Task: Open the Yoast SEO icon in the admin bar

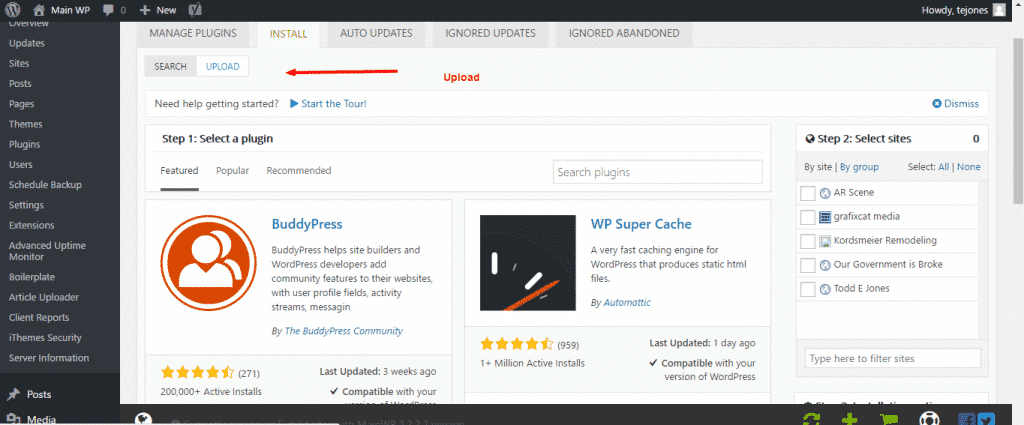Action: pos(194,10)
